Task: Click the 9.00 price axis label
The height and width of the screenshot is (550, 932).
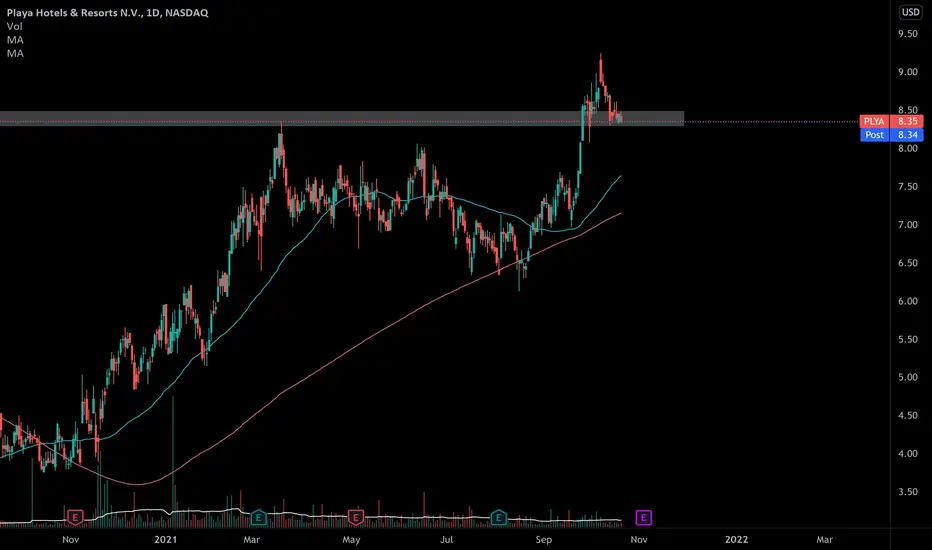Action: tap(908, 72)
